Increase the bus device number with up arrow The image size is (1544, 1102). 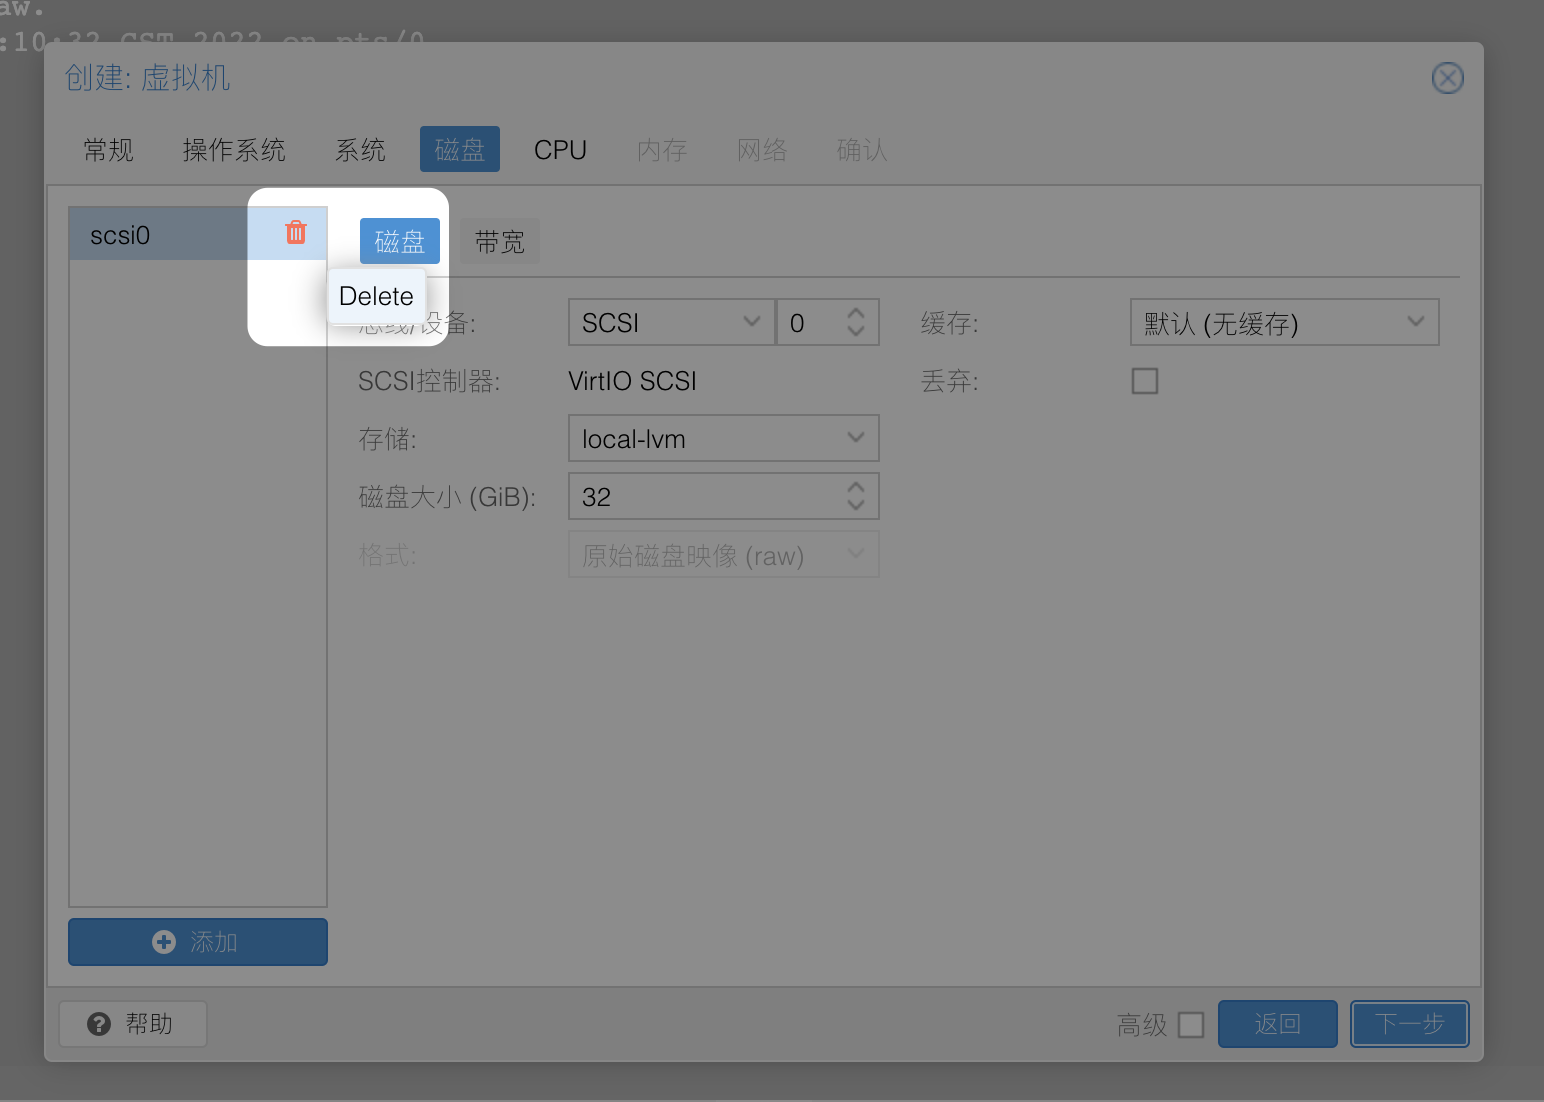point(856,314)
